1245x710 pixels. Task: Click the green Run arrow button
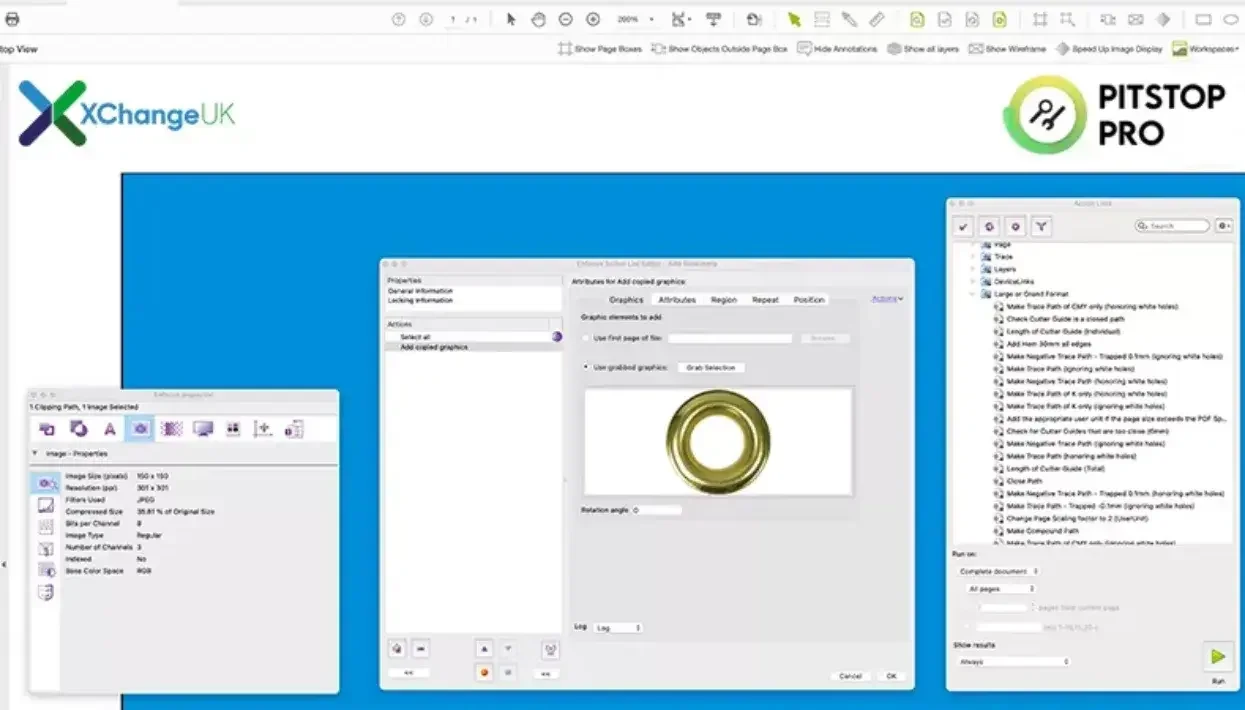pyautogui.click(x=1217, y=657)
